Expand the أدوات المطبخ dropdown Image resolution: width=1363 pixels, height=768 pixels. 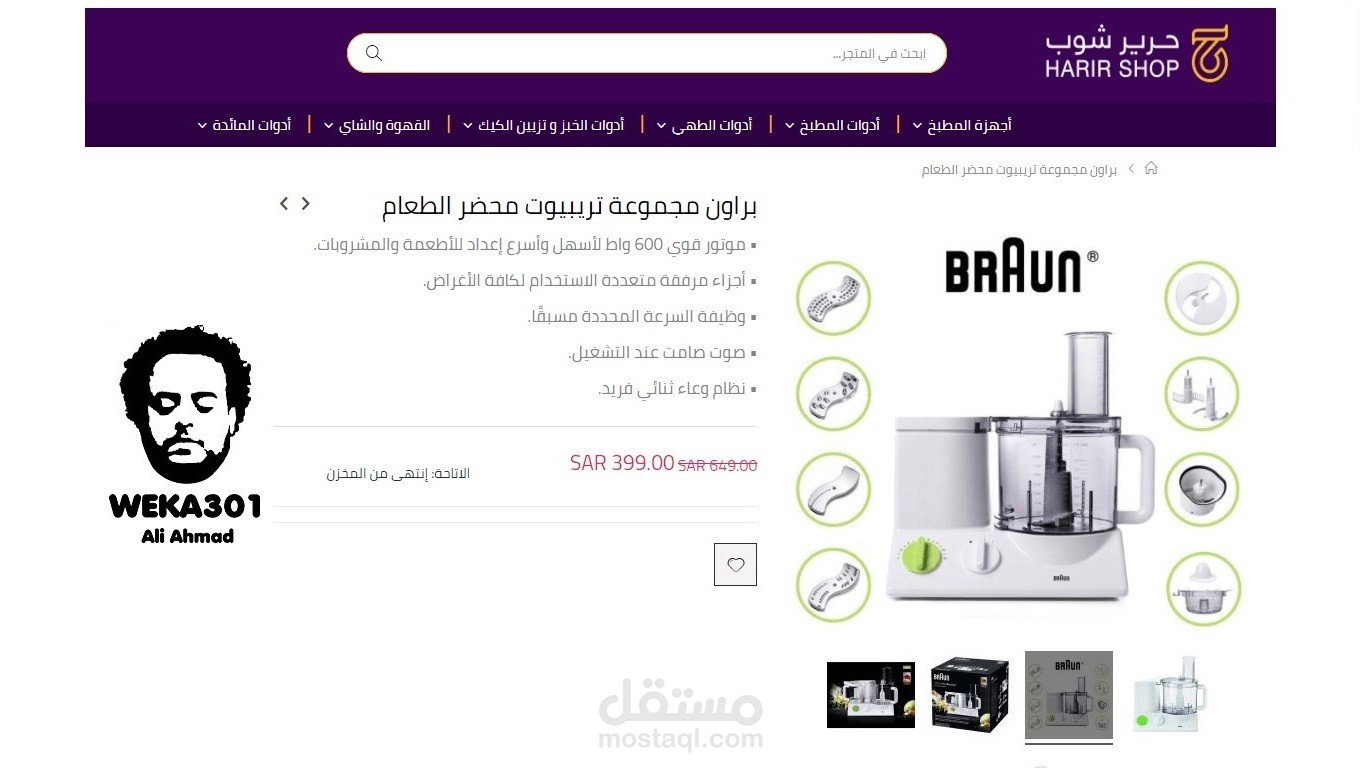coord(832,125)
